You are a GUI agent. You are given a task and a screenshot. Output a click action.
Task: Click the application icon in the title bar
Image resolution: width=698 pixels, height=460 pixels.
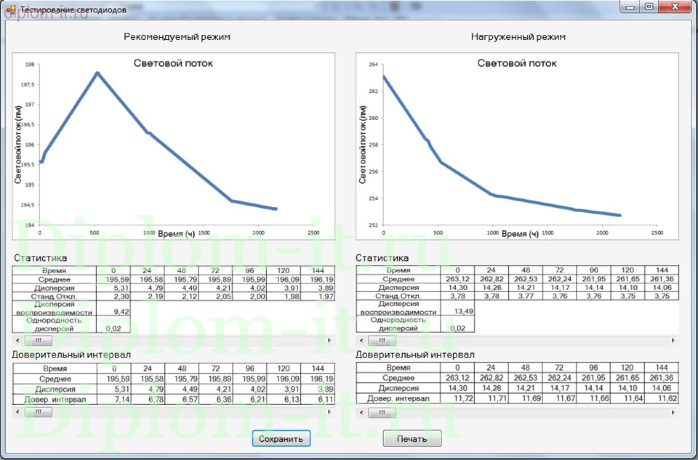coord(8,7)
